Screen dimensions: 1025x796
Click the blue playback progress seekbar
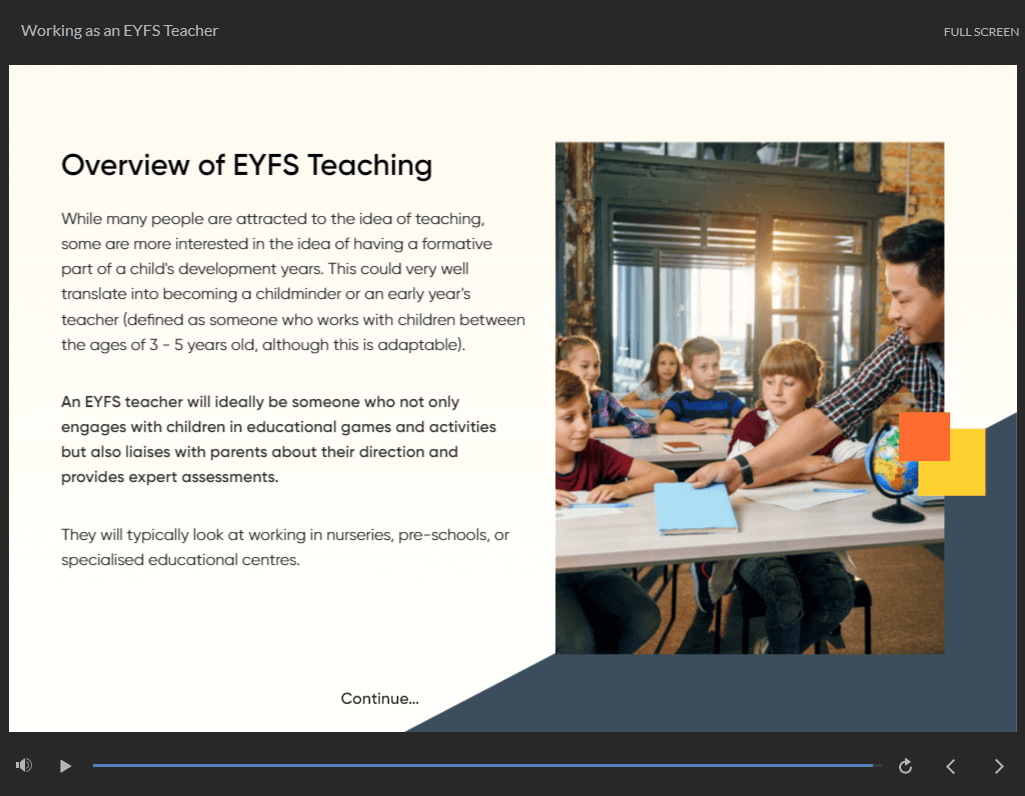tap(487, 765)
